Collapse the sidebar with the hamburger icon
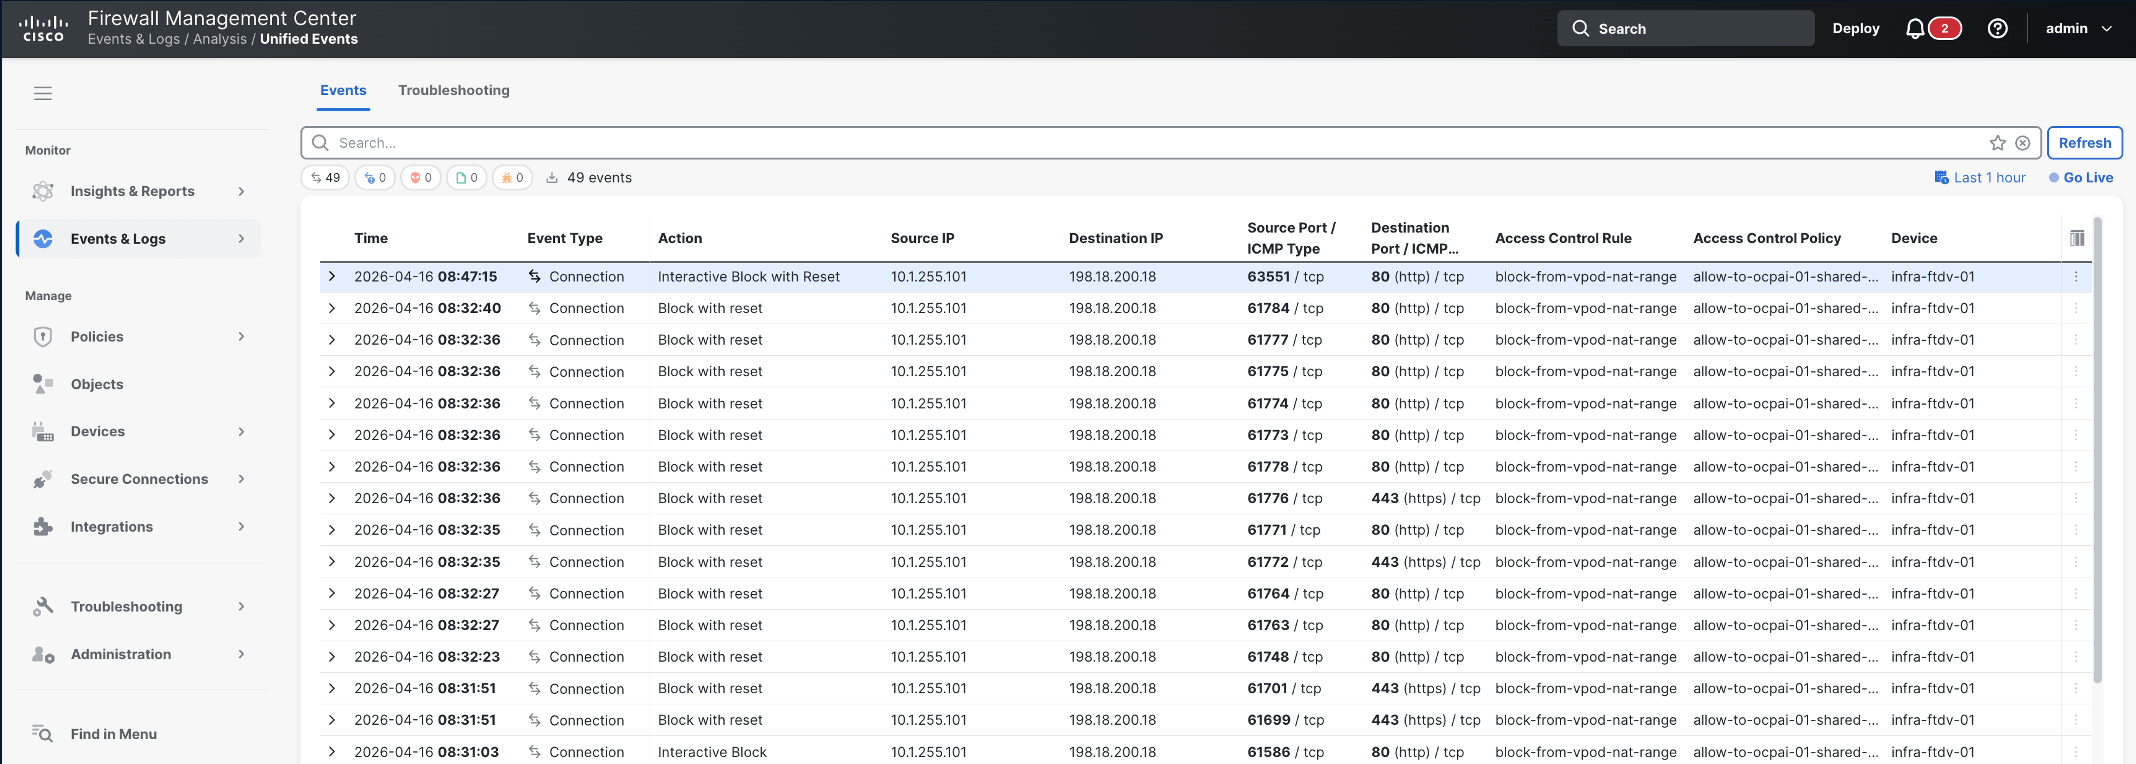 coord(43,93)
